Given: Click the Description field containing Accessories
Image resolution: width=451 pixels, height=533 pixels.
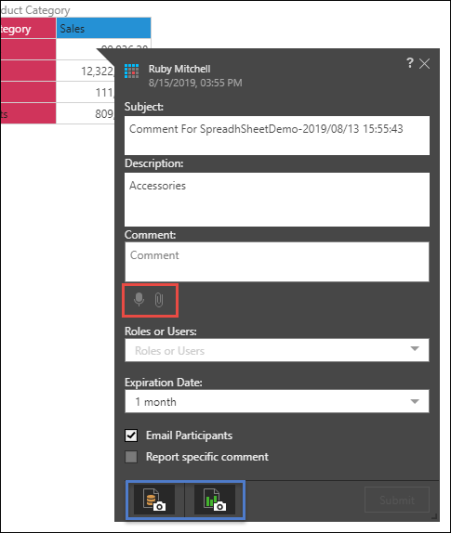Looking at the screenshot, I should 277,200.
